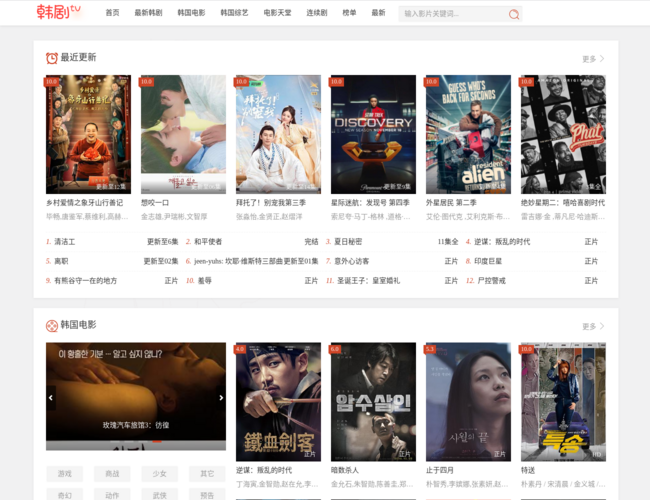The width and height of the screenshot is (650, 500).
Task: Click title 逆谍：叛乱的时代 under poster
Action: pos(264,470)
